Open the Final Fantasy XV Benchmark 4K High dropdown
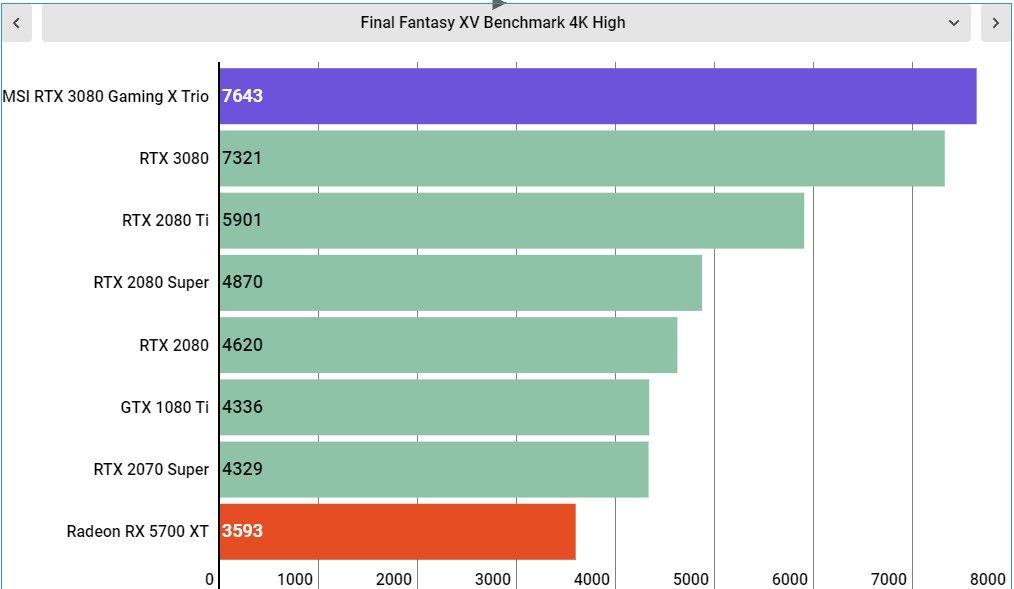This screenshot has width=1014, height=589. point(506,23)
